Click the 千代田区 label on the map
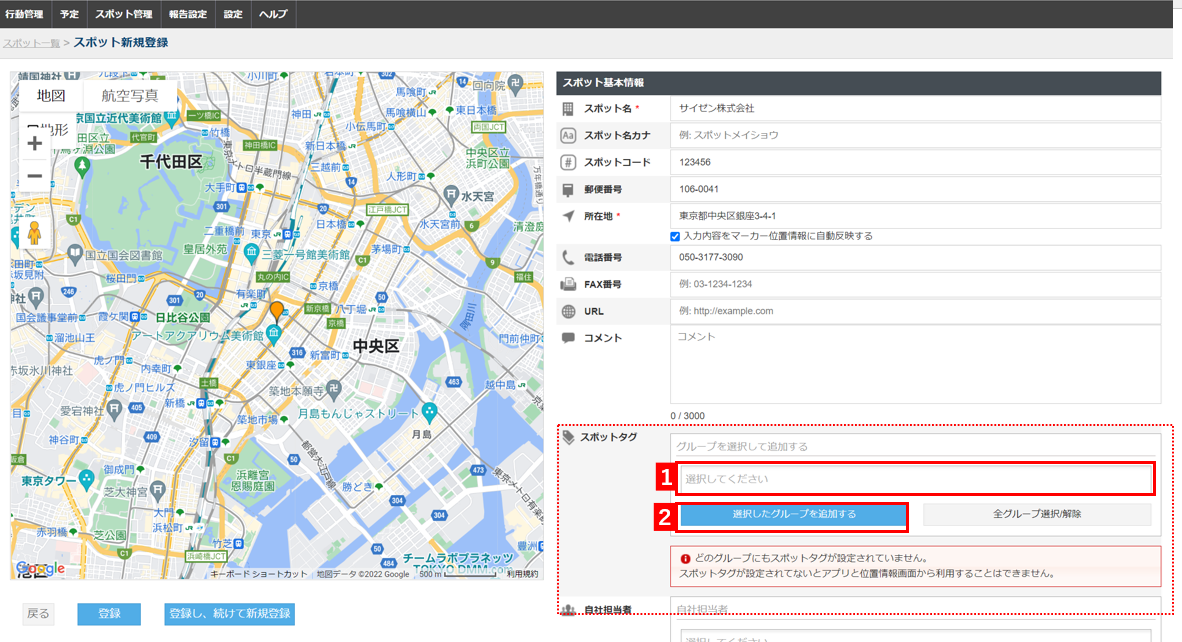This screenshot has height=642, width=1182. [170, 161]
